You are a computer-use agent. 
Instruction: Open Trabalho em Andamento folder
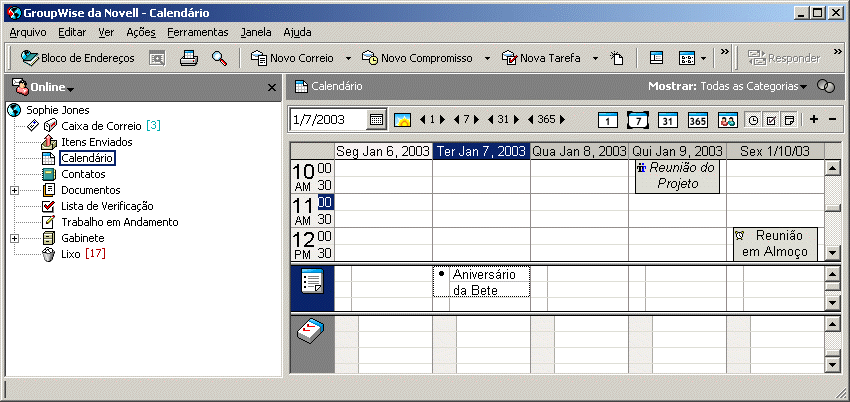(119, 222)
